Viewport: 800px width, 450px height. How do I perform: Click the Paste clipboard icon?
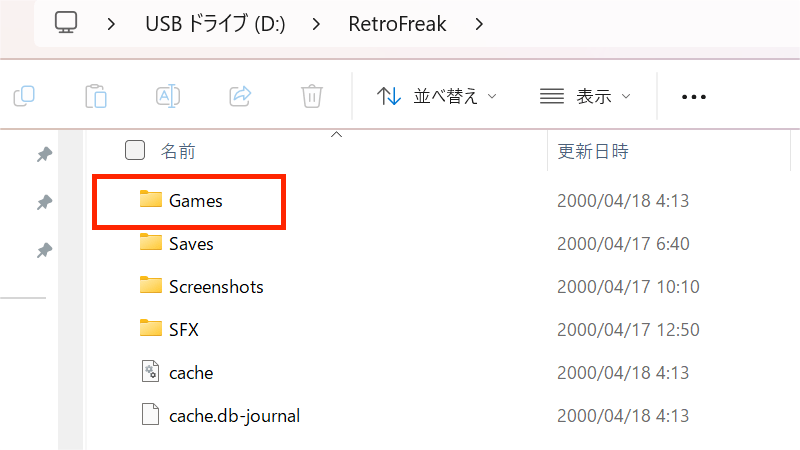pos(96,96)
